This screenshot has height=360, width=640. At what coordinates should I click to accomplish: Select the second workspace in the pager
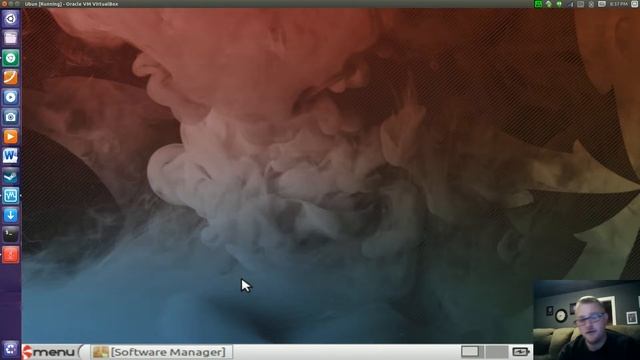[x=497, y=351]
